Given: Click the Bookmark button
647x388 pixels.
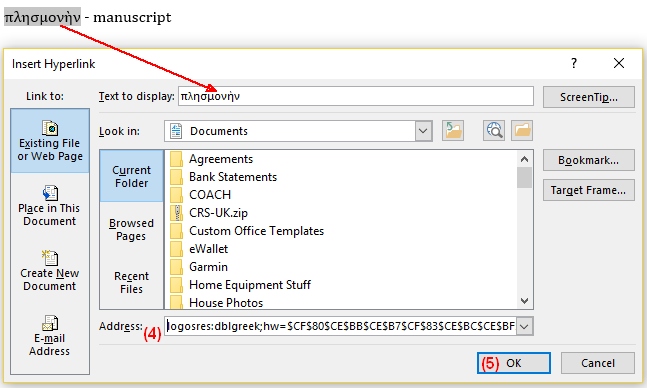Looking at the screenshot, I should click(589, 160).
